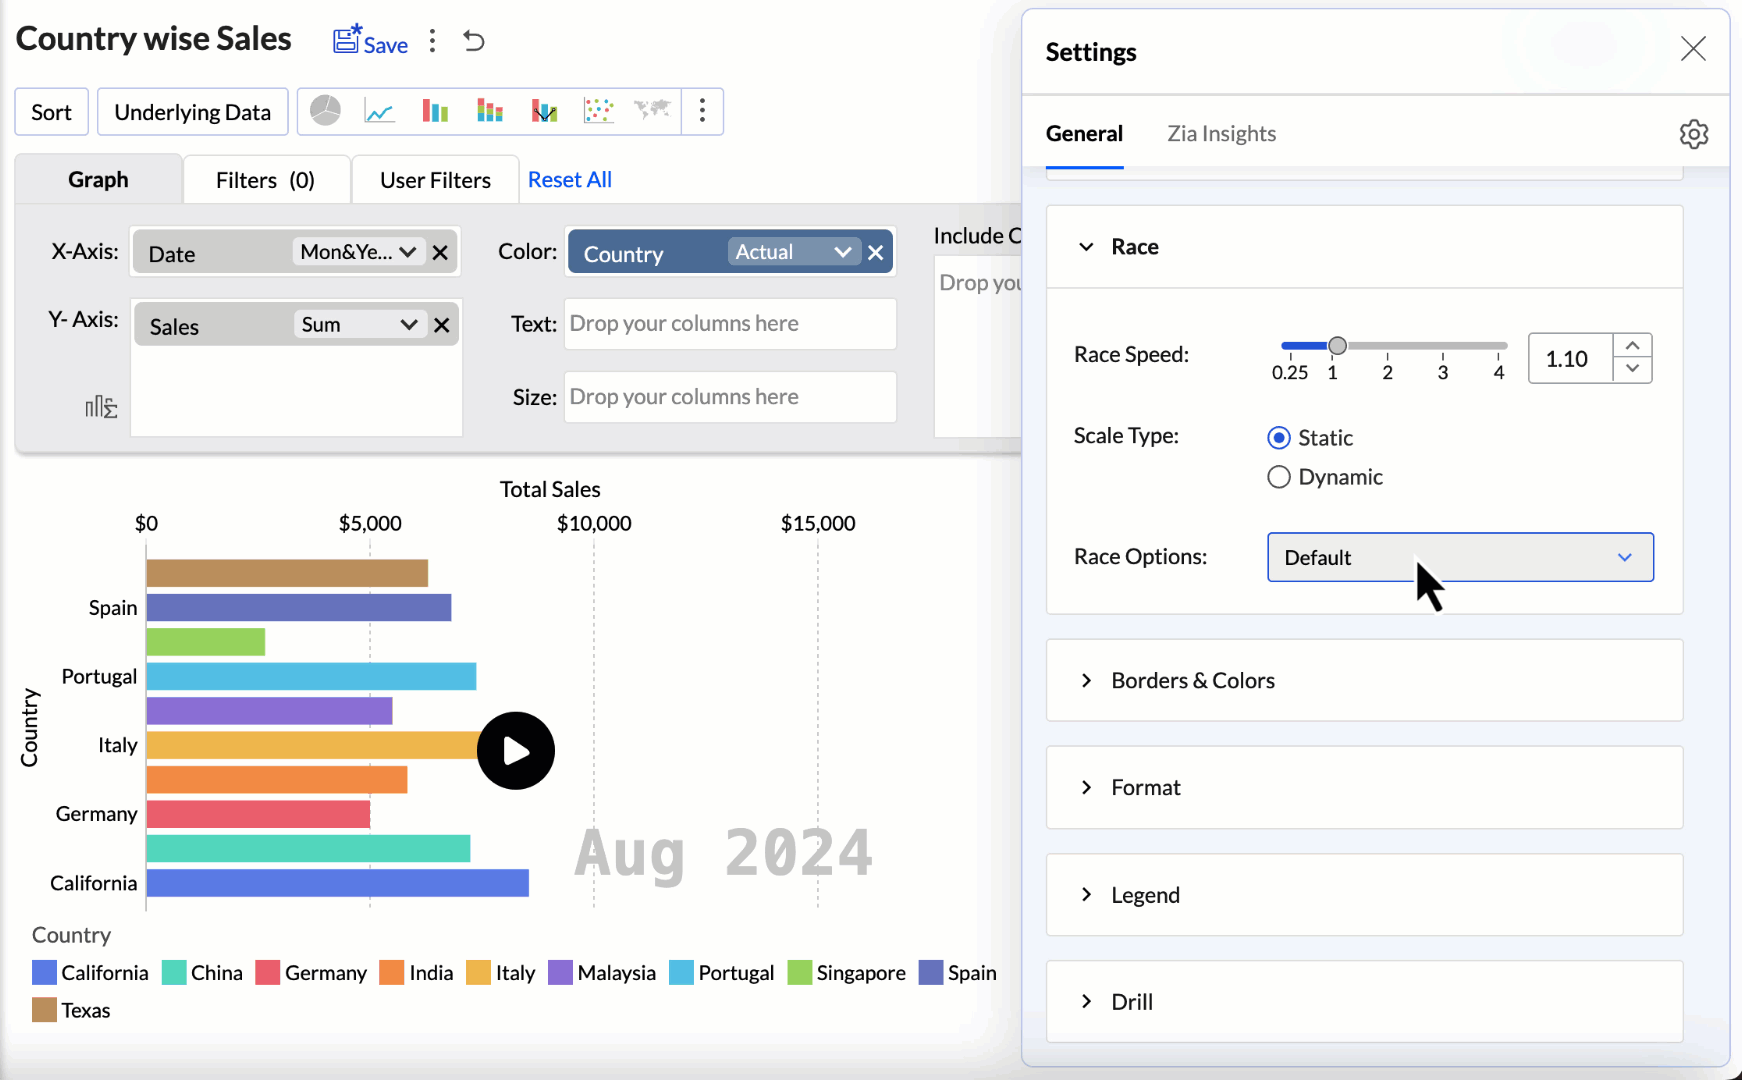Play the bar race animation

tap(516, 750)
